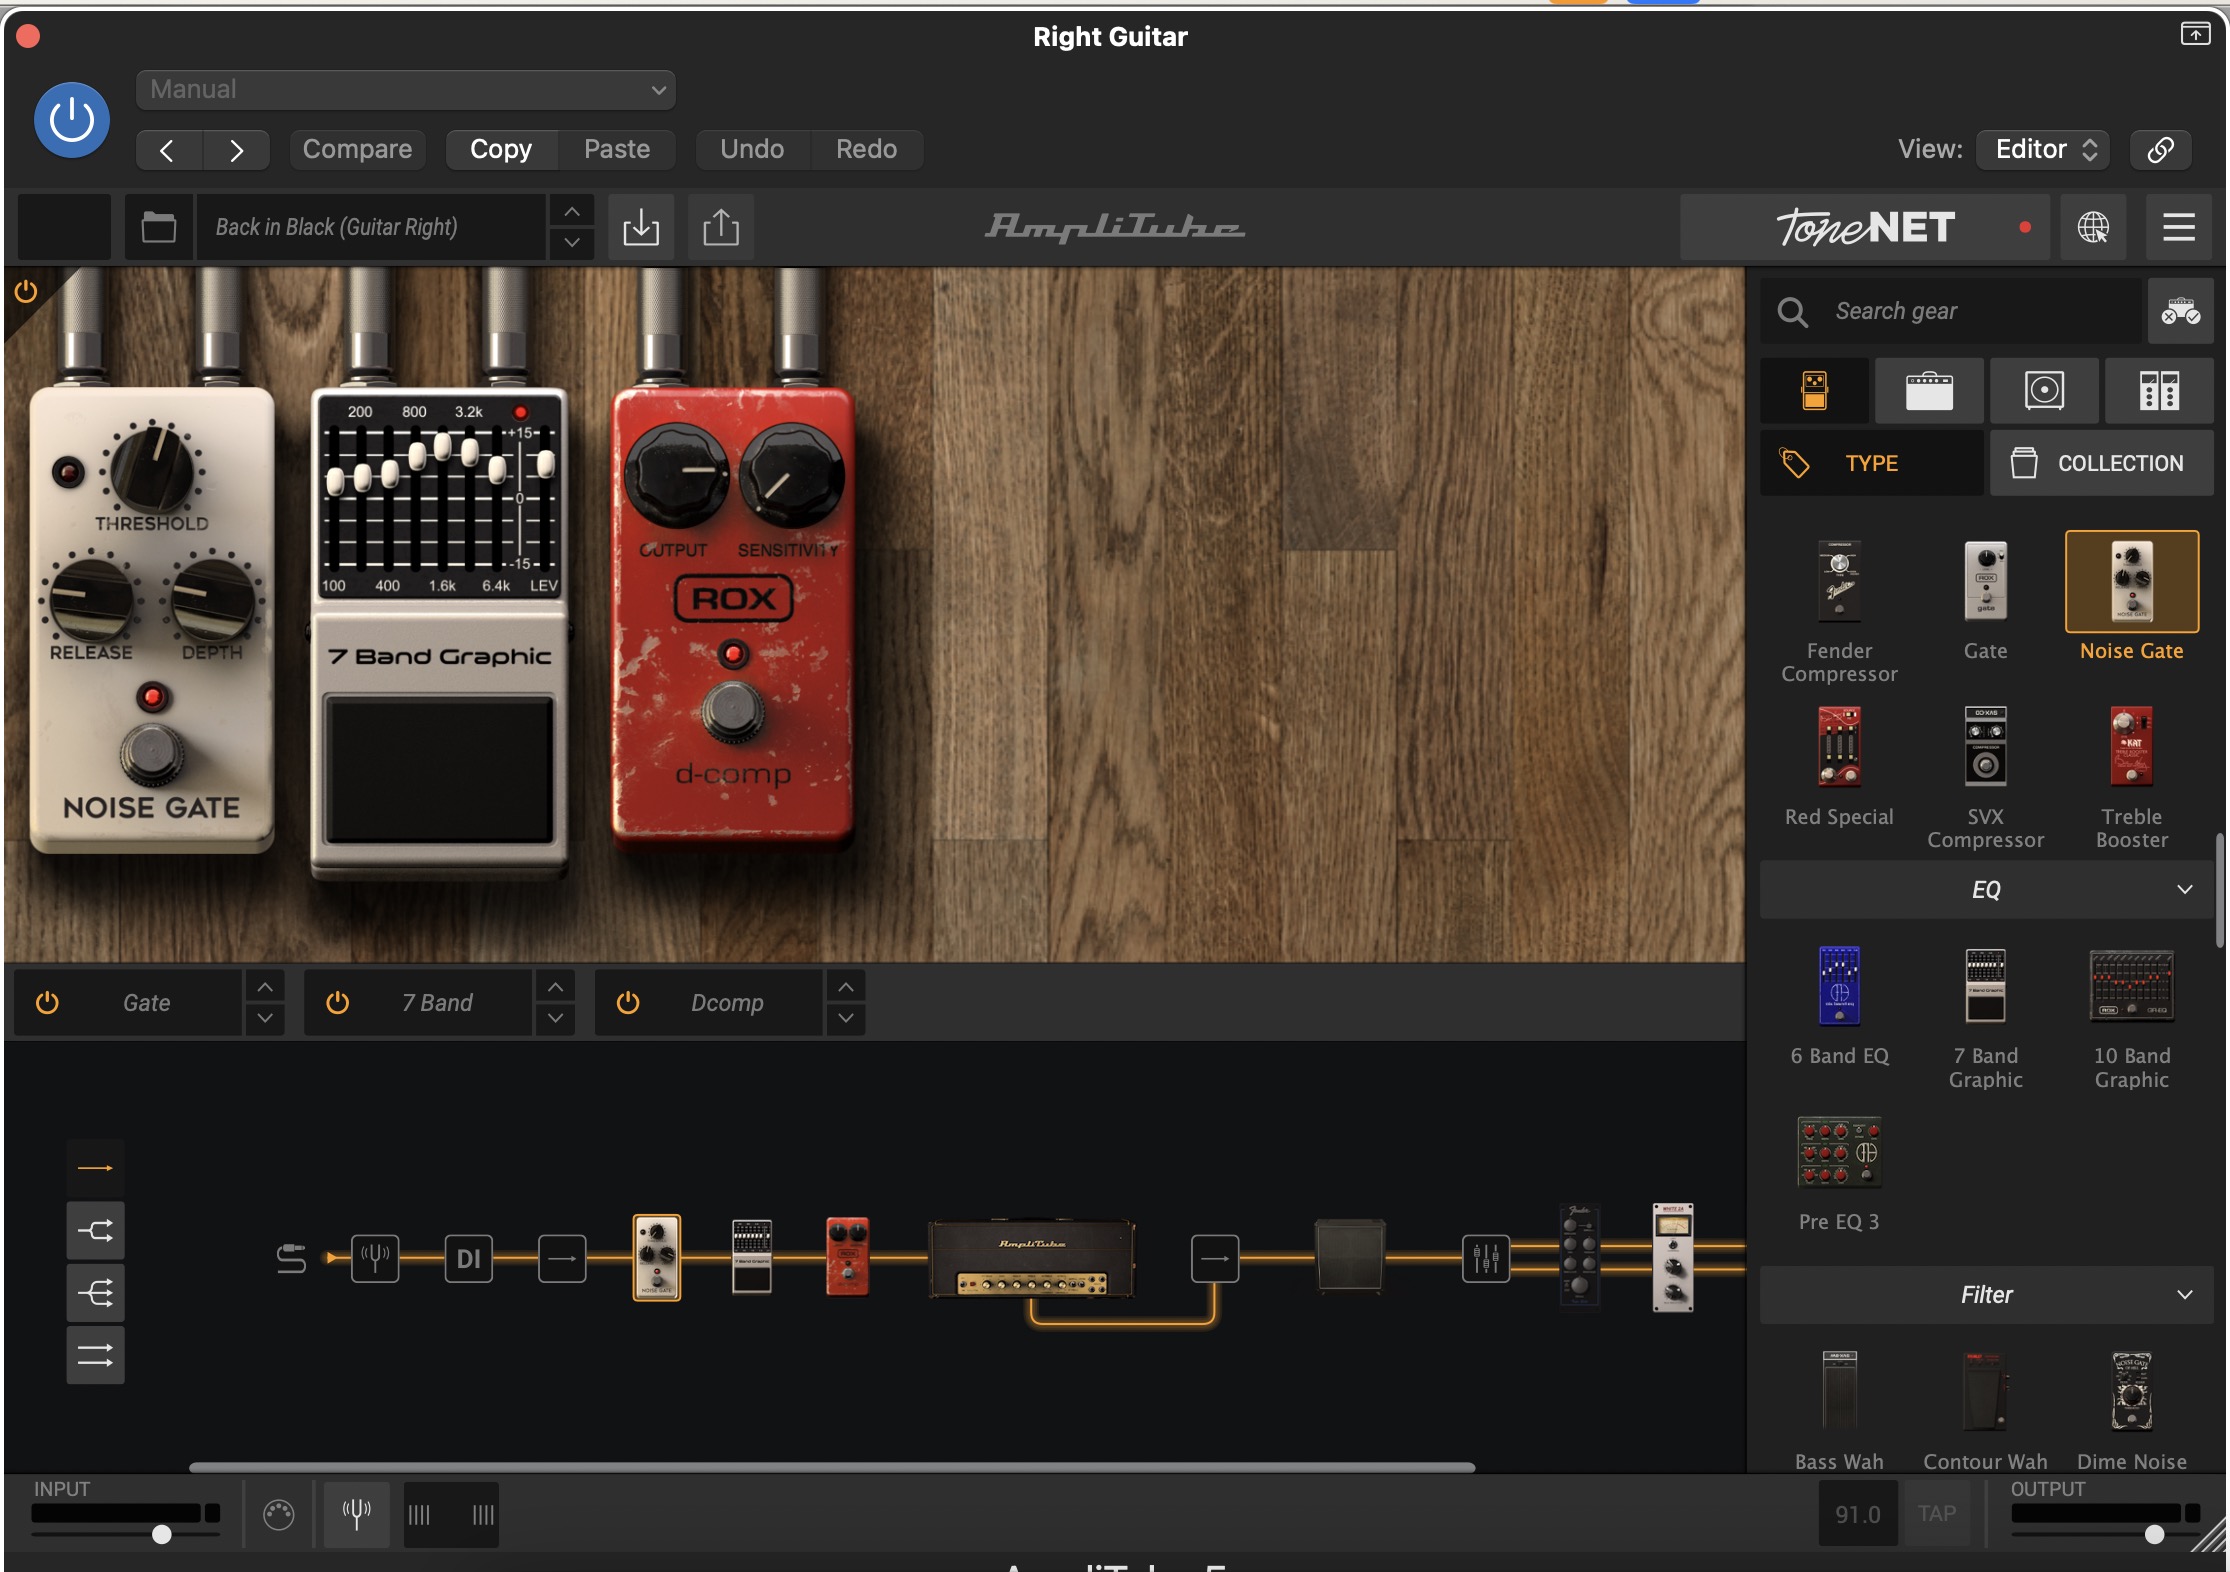Click the globe web icon

tap(2093, 227)
